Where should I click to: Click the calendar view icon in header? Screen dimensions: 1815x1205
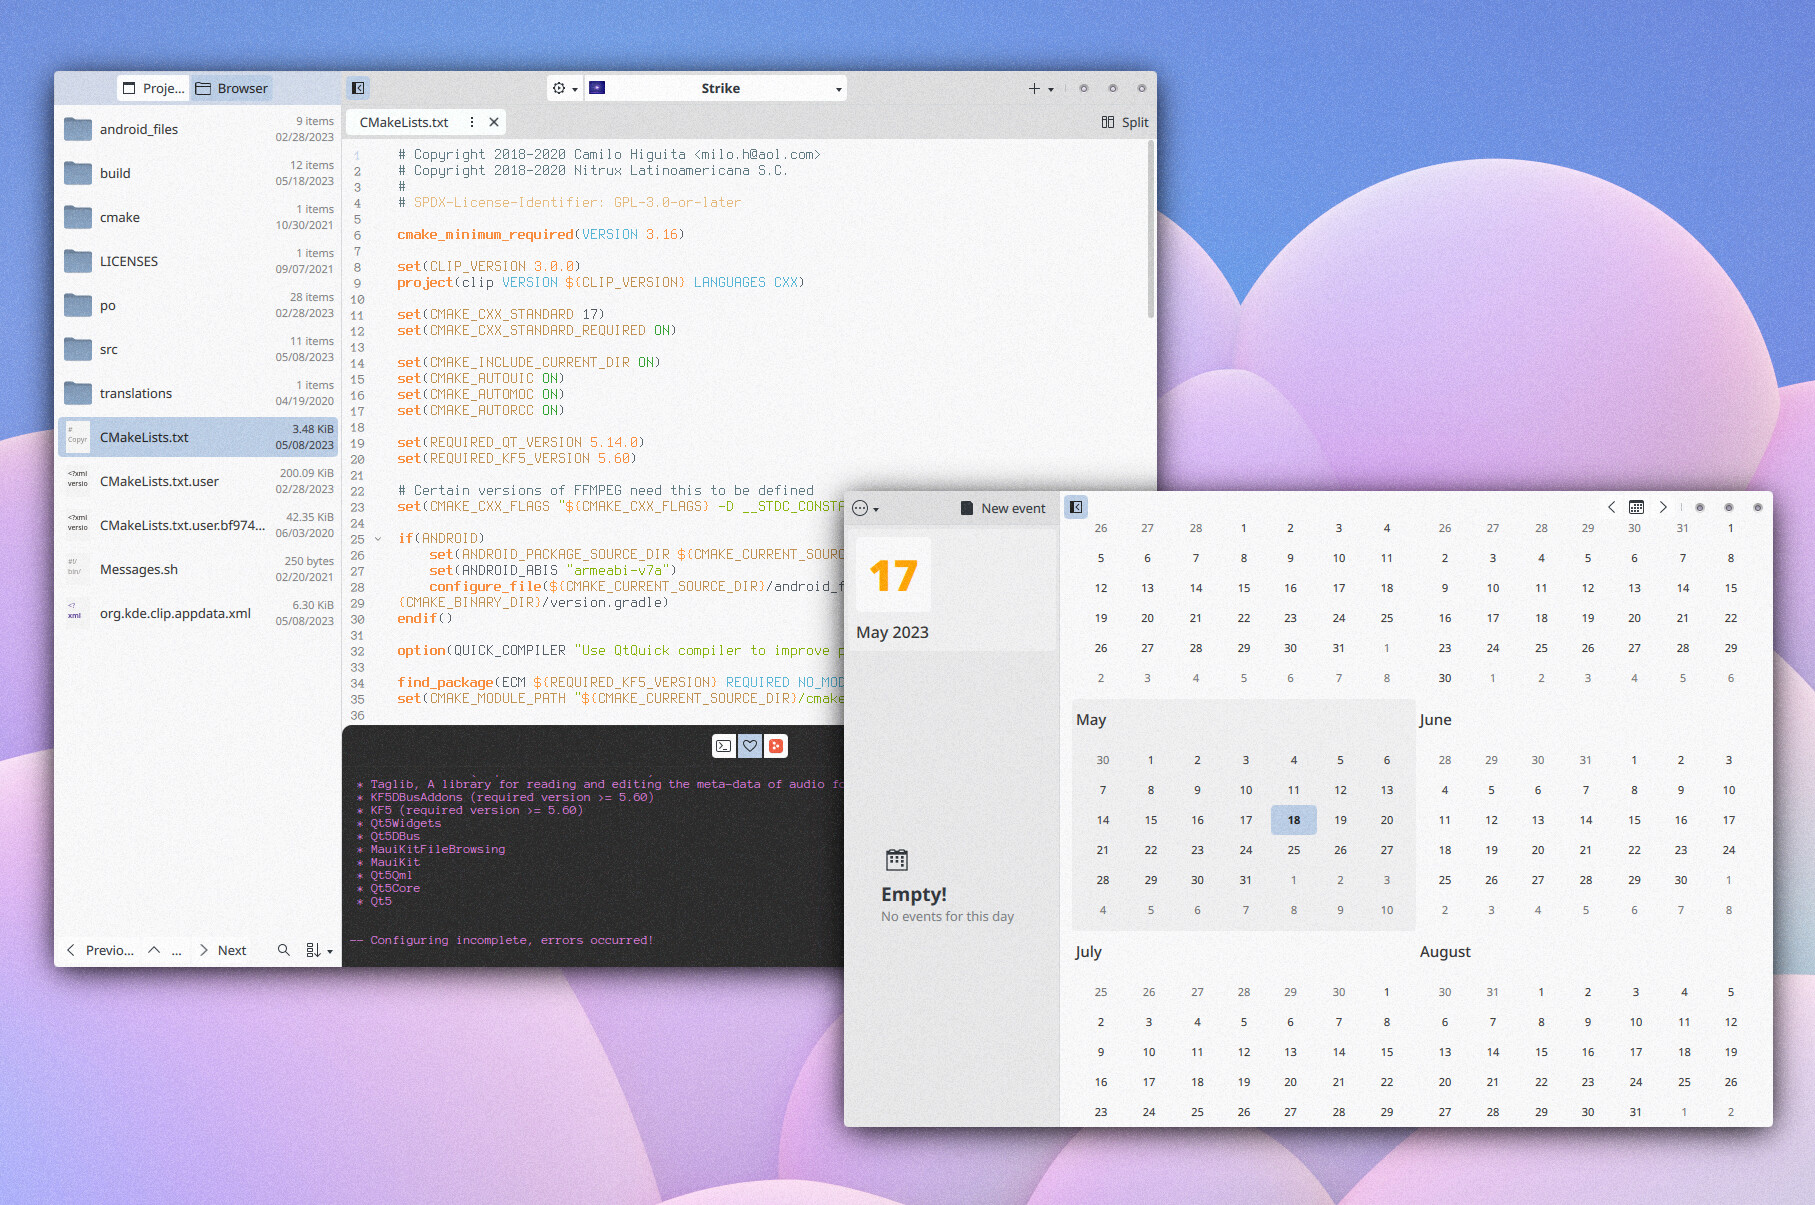coord(1636,507)
